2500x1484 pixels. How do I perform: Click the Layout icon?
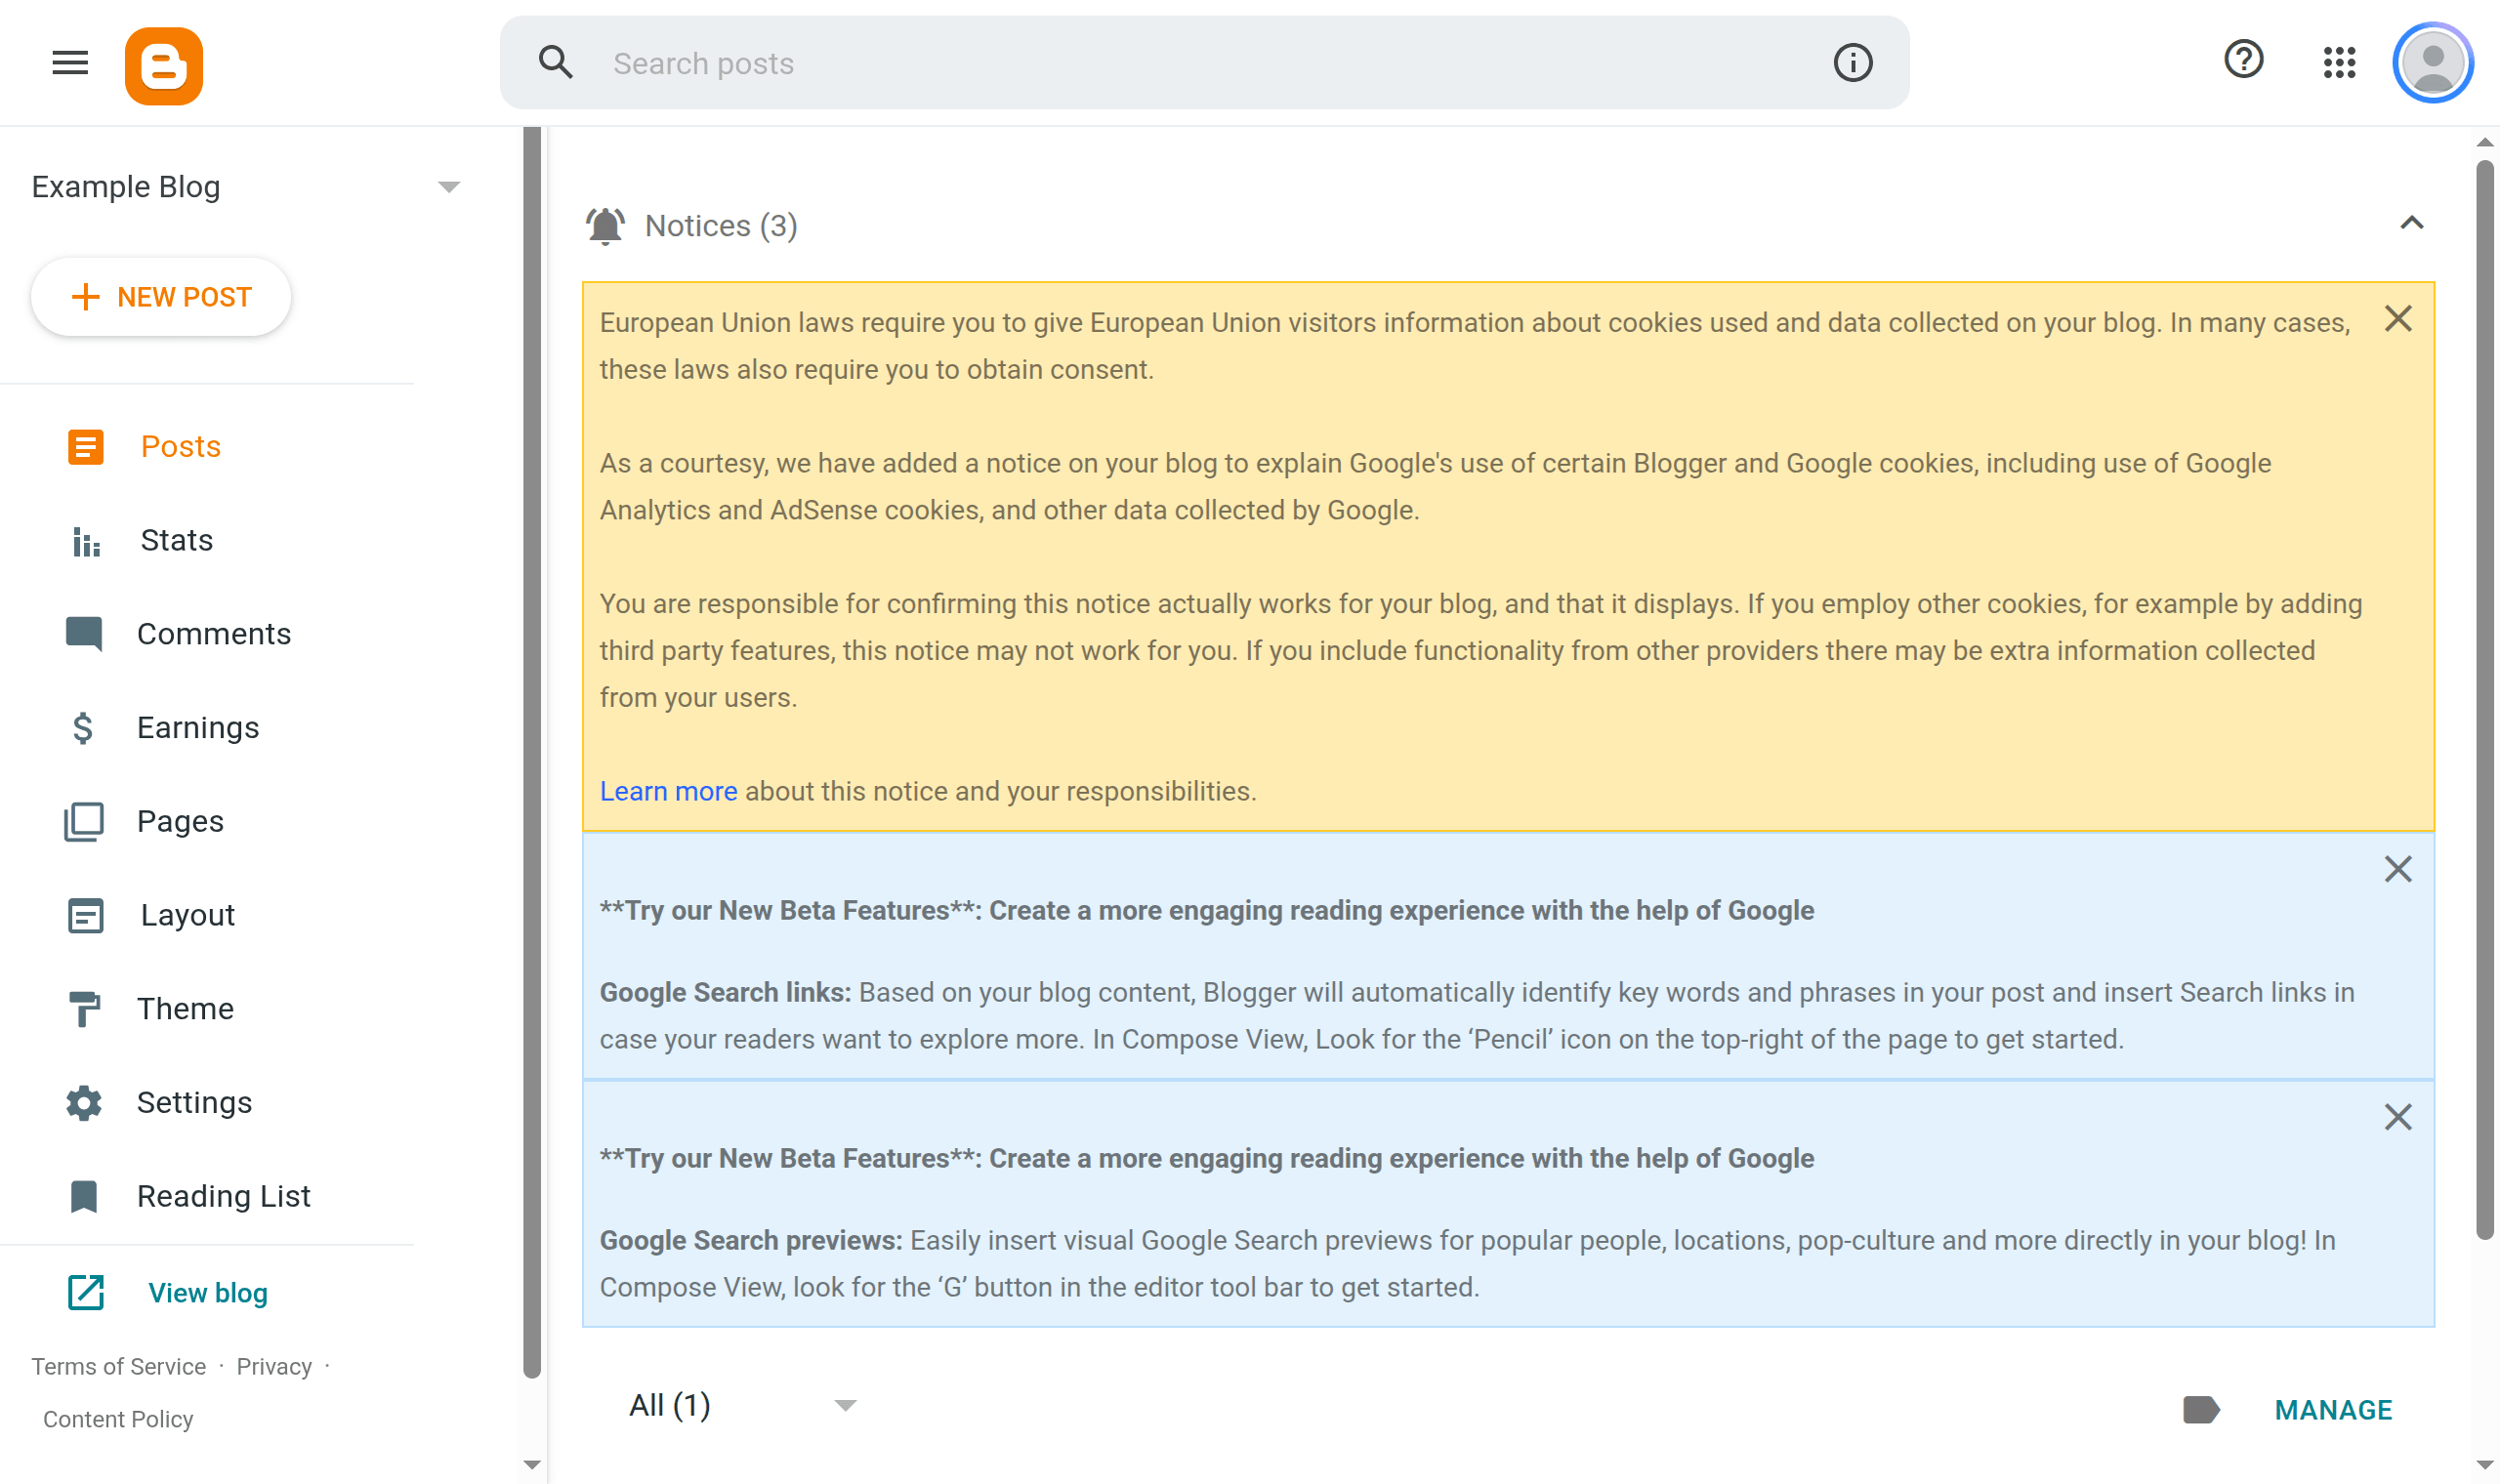86,915
